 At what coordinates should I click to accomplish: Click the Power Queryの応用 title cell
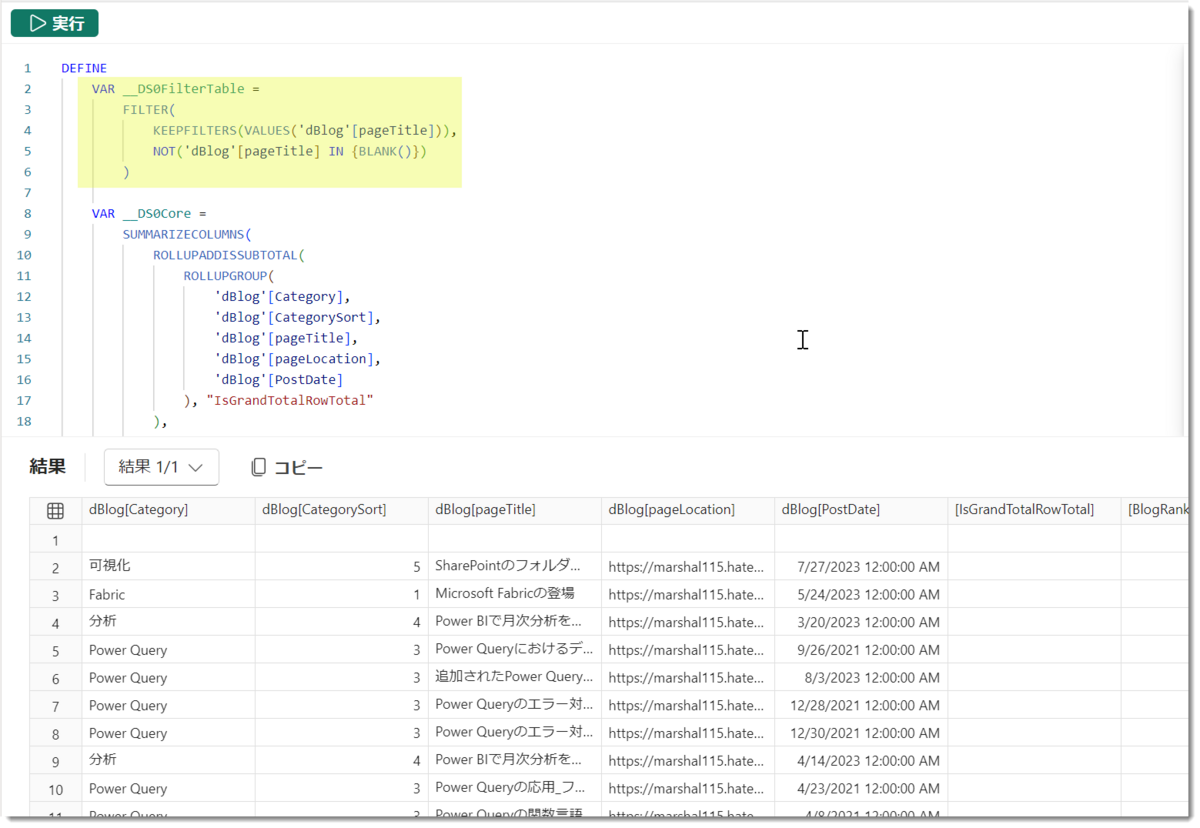point(515,789)
